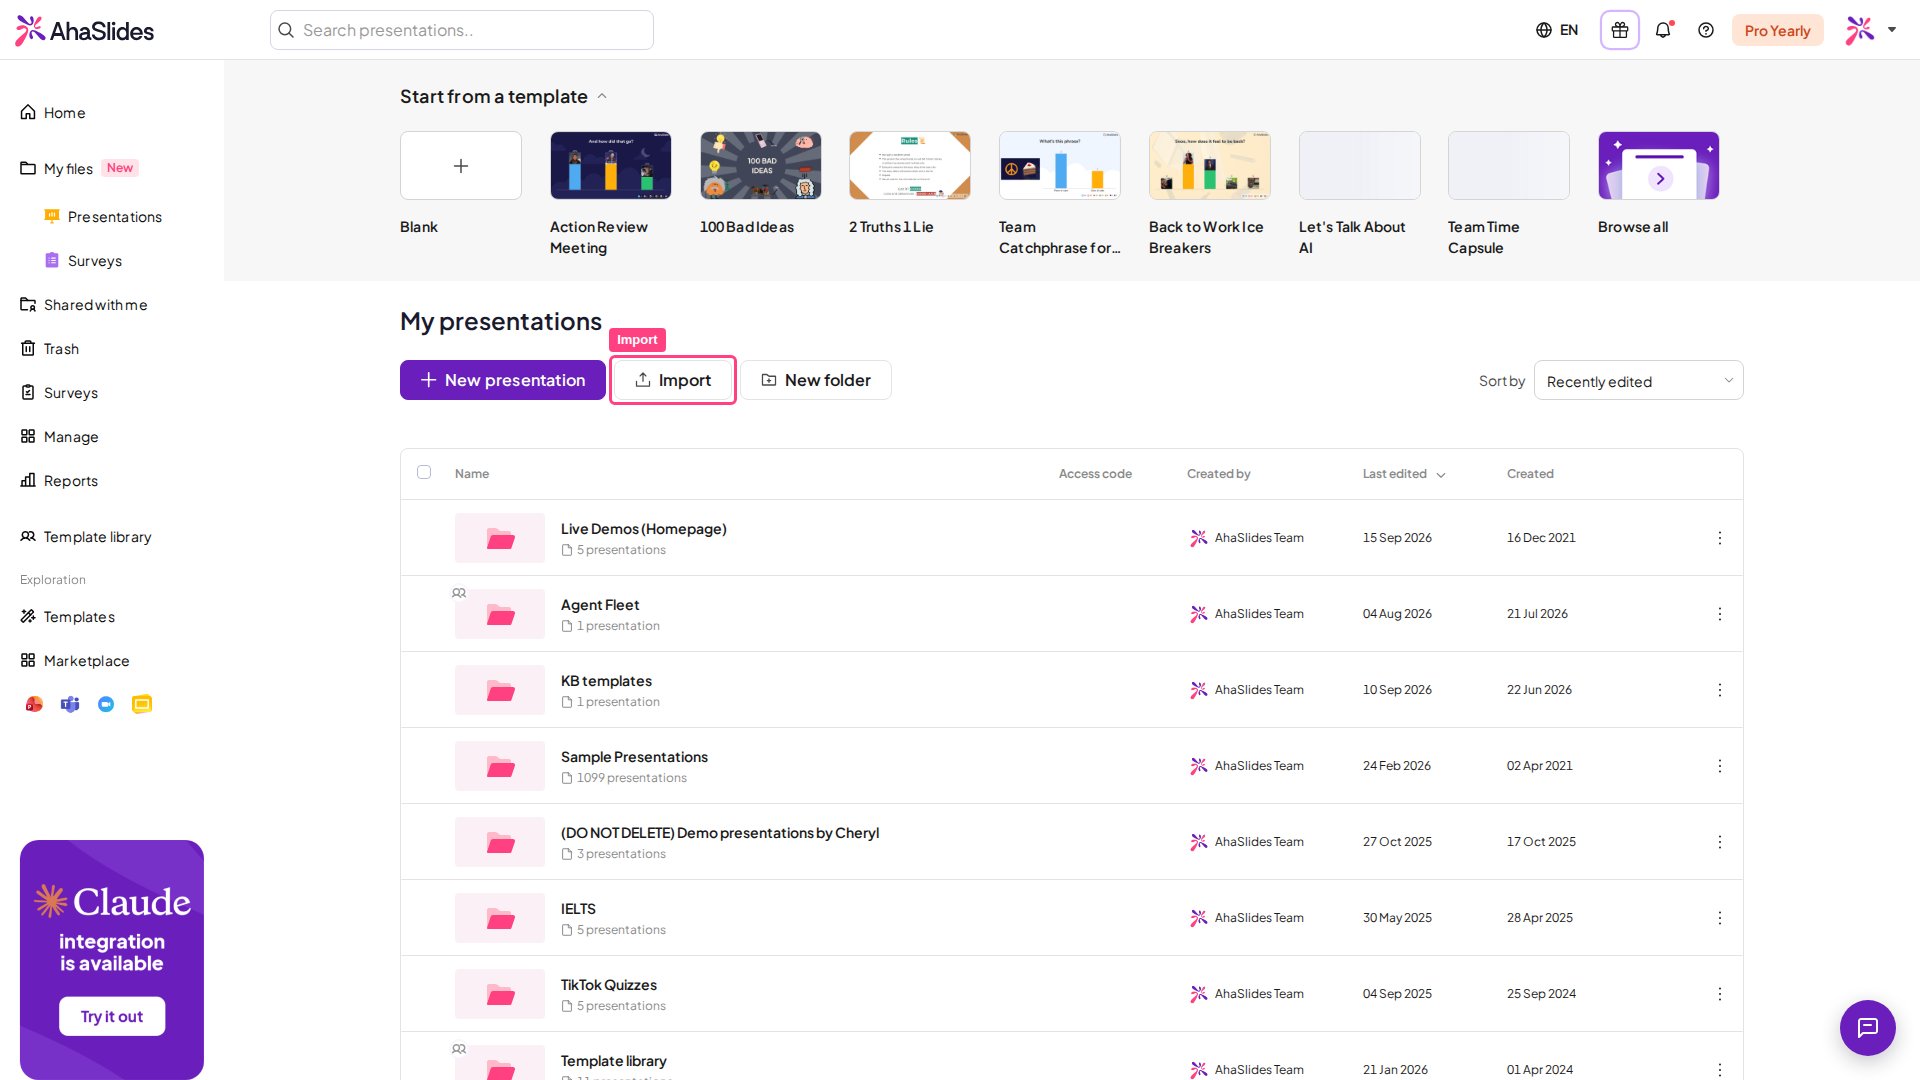The width and height of the screenshot is (1920, 1080).
Task: Open the Zoom integration icon
Action: coord(106,705)
